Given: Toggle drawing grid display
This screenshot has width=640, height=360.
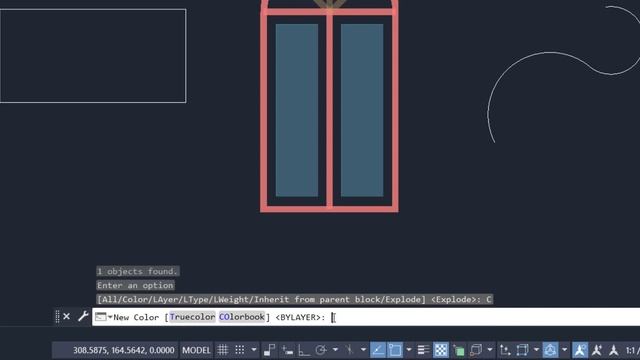Looking at the screenshot, I should 223,350.
